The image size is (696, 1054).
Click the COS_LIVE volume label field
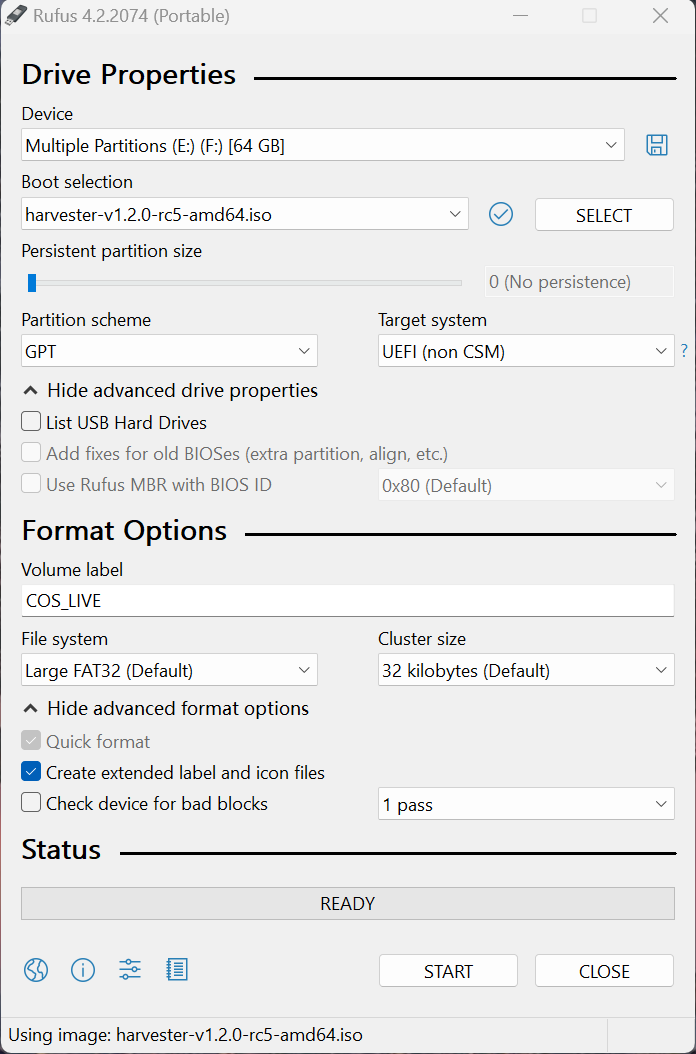(347, 600)
